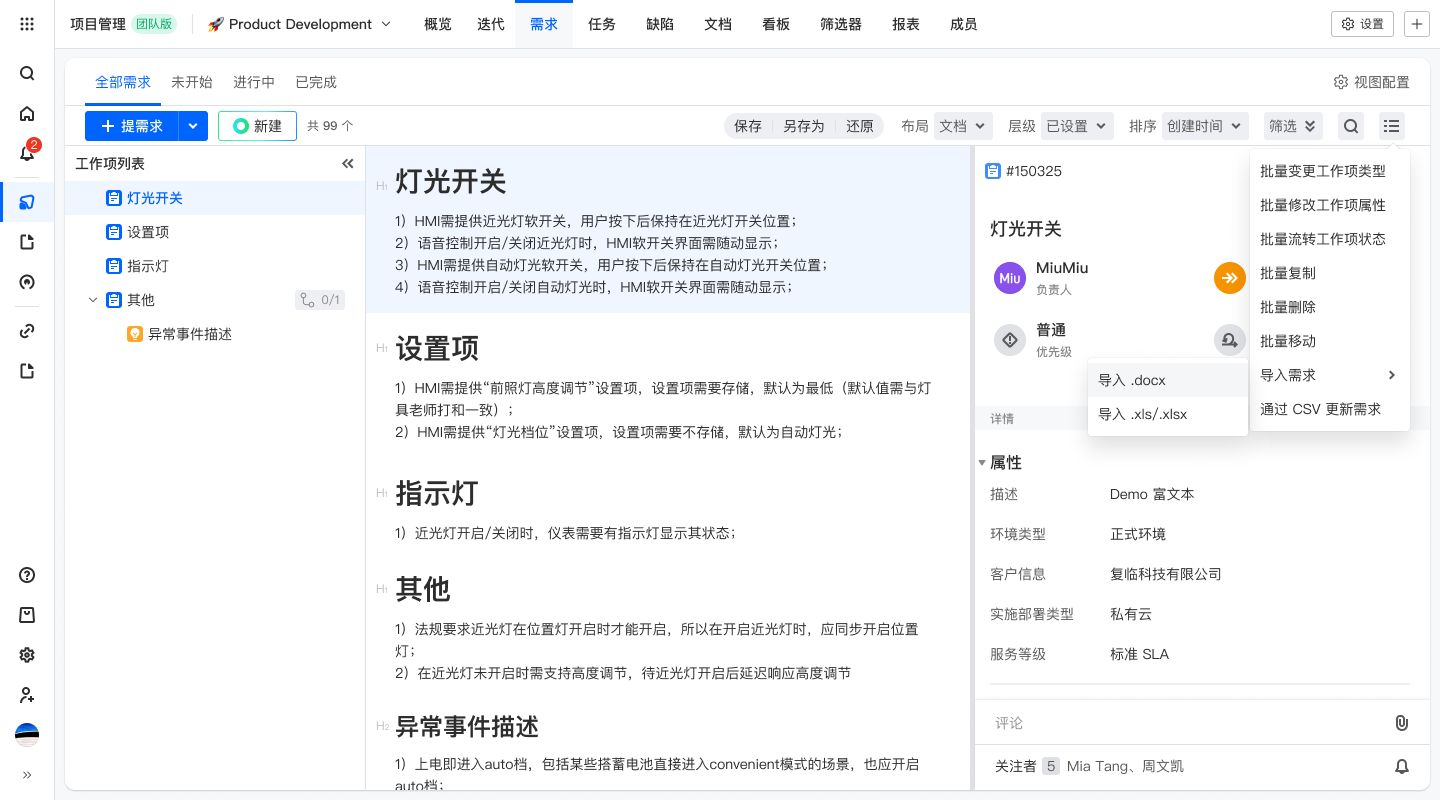The width and height of the screenshot is (1440, 800).
Task: Click the 提需求 button
Action: point(132,126)
